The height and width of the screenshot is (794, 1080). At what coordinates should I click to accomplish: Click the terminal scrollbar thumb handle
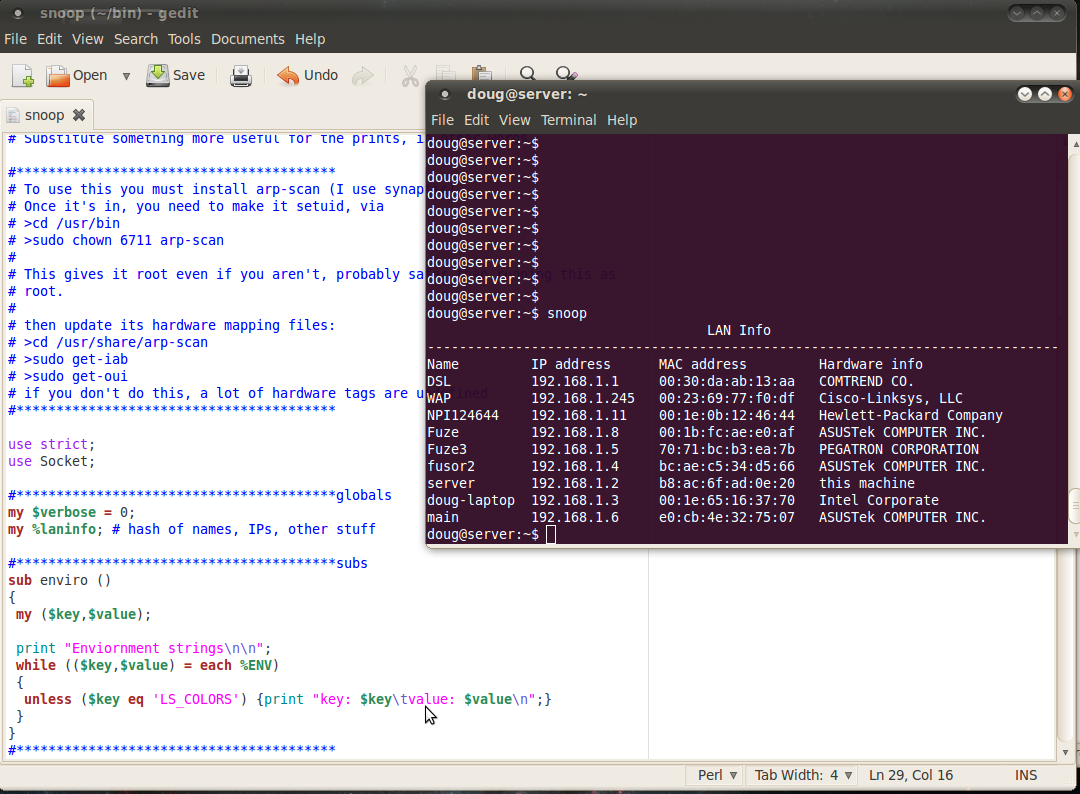tap(1074, 507)
